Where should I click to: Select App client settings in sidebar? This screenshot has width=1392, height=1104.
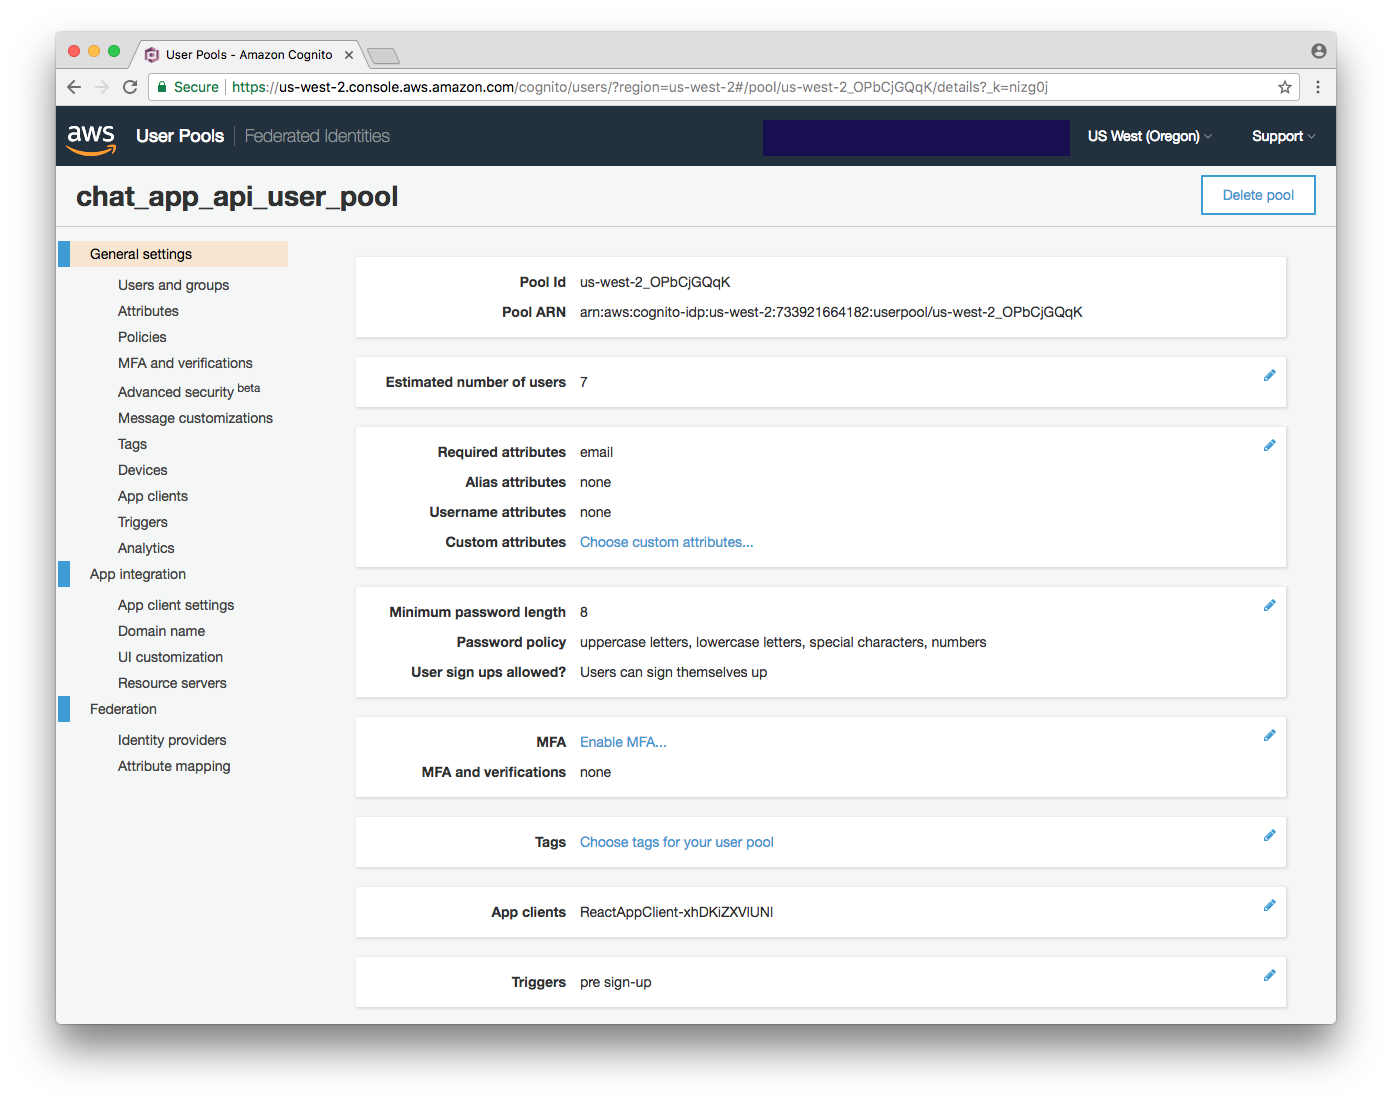pyautogui.click(x=176, y=605)
